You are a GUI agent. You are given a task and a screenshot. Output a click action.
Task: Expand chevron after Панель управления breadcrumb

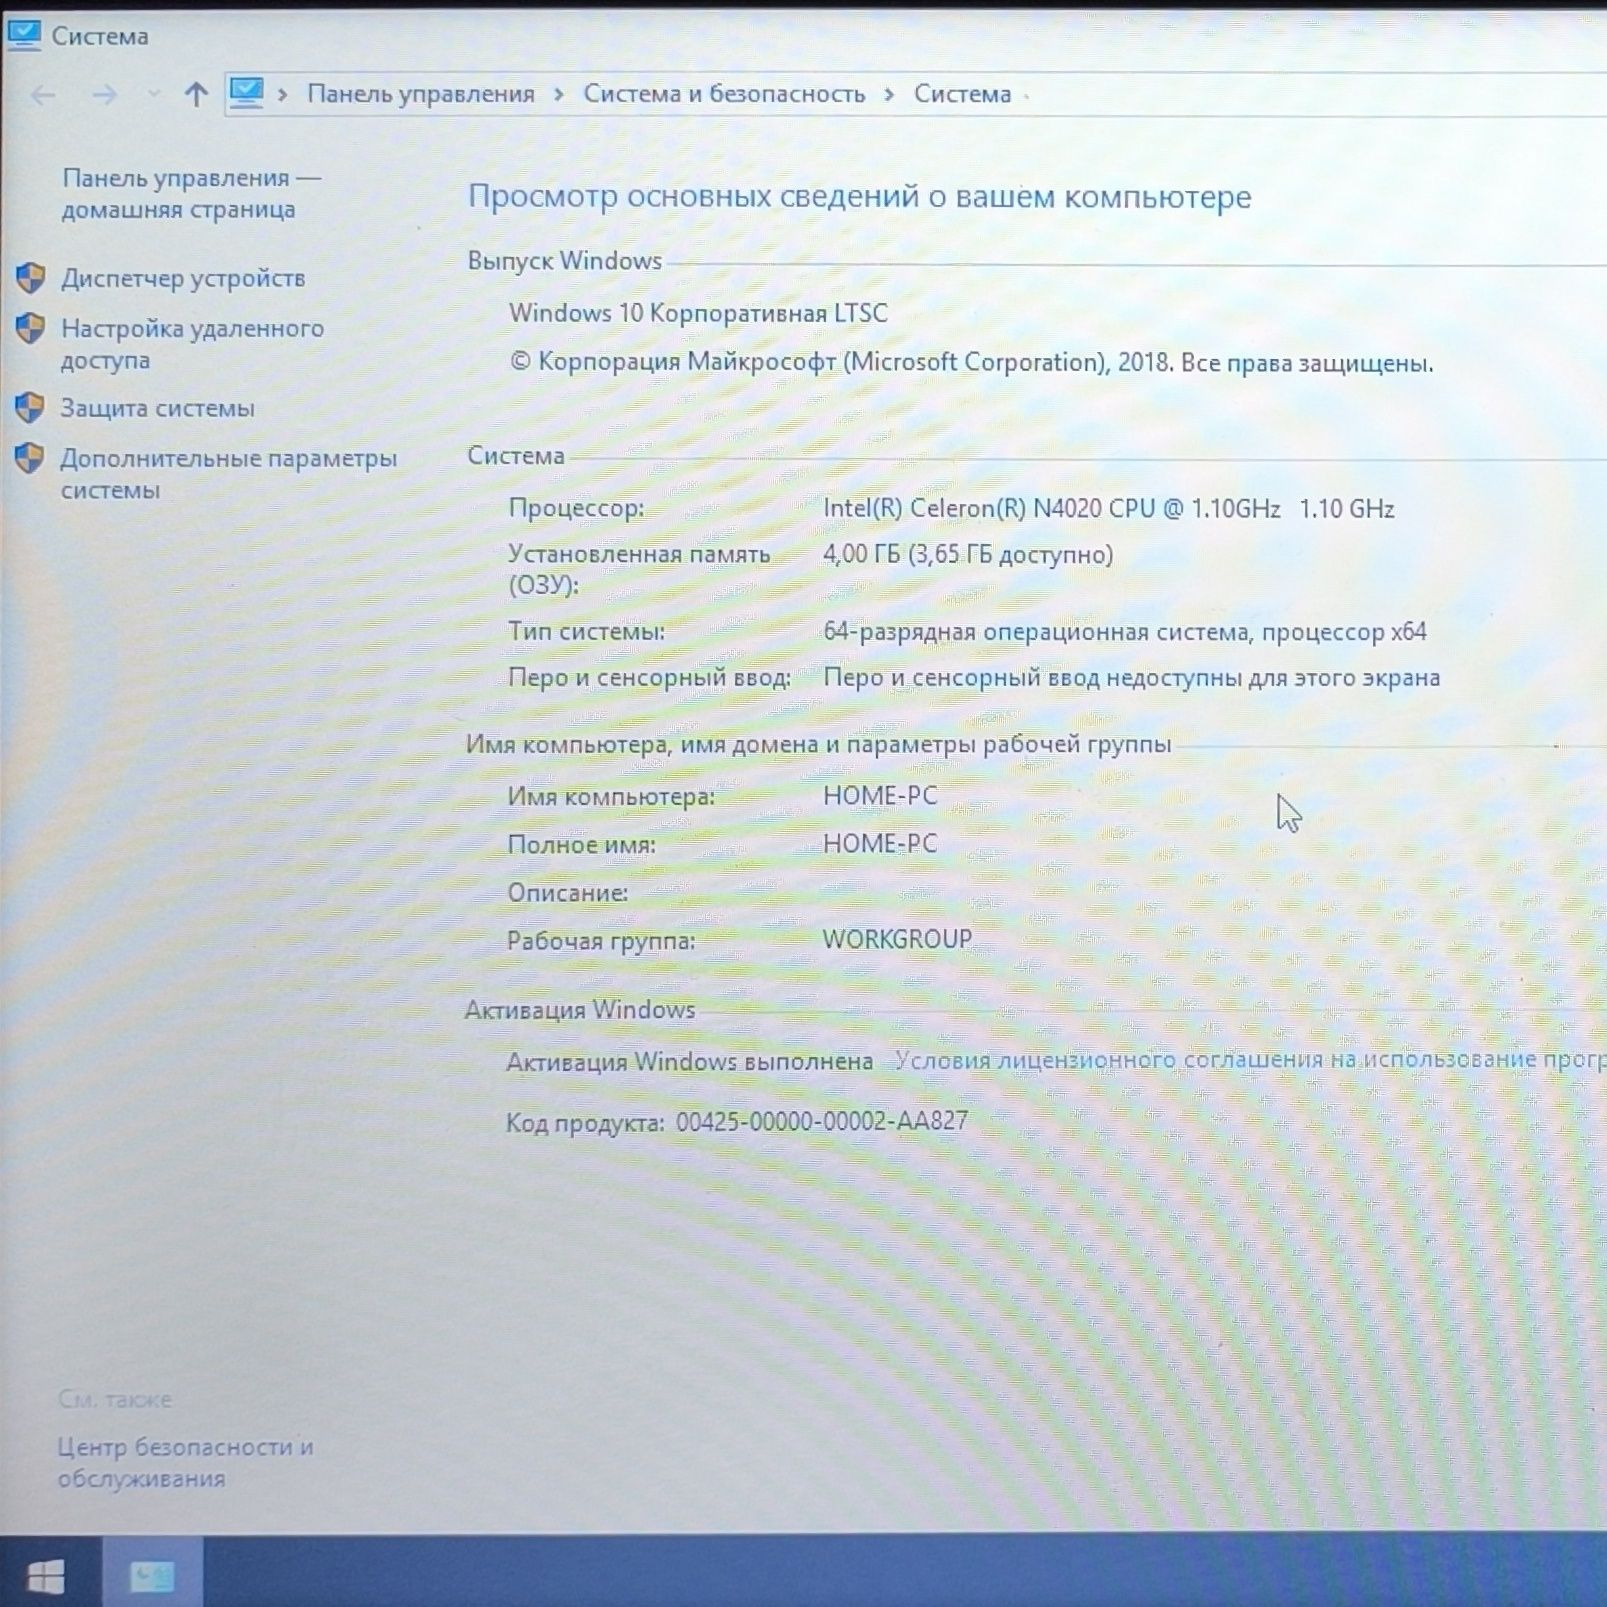click(559, 95)
